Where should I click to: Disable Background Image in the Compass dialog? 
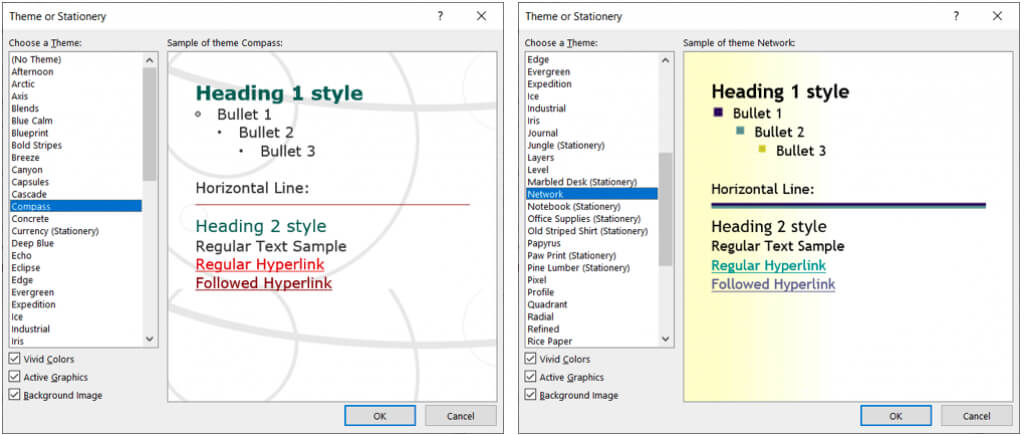point(14,395)
